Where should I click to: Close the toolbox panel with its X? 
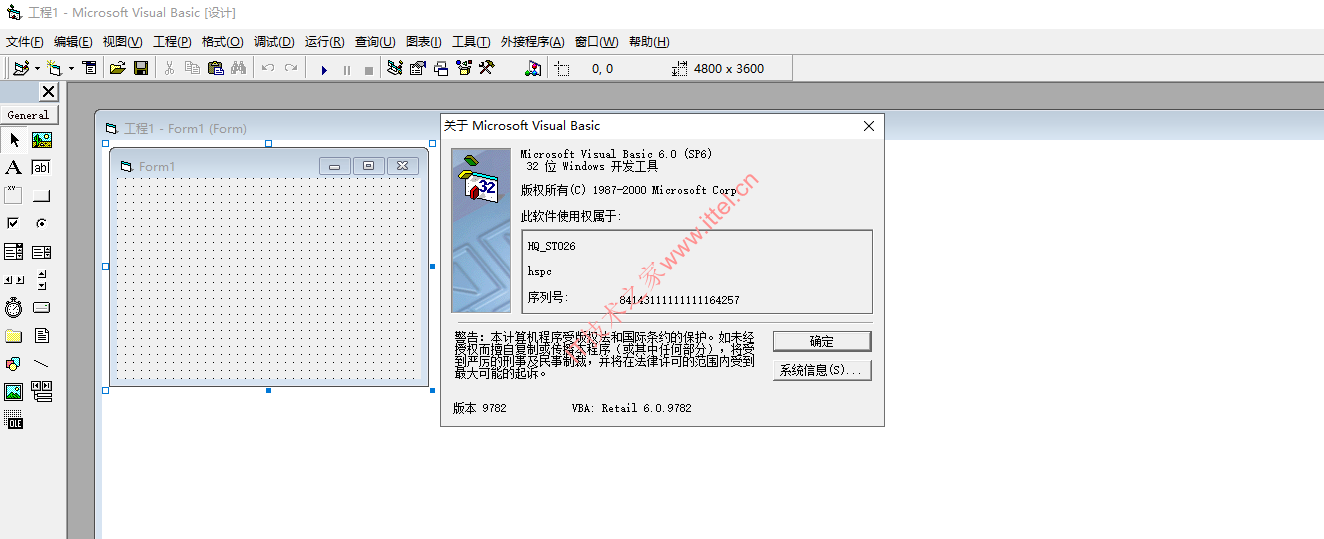[x=48, y=92]
